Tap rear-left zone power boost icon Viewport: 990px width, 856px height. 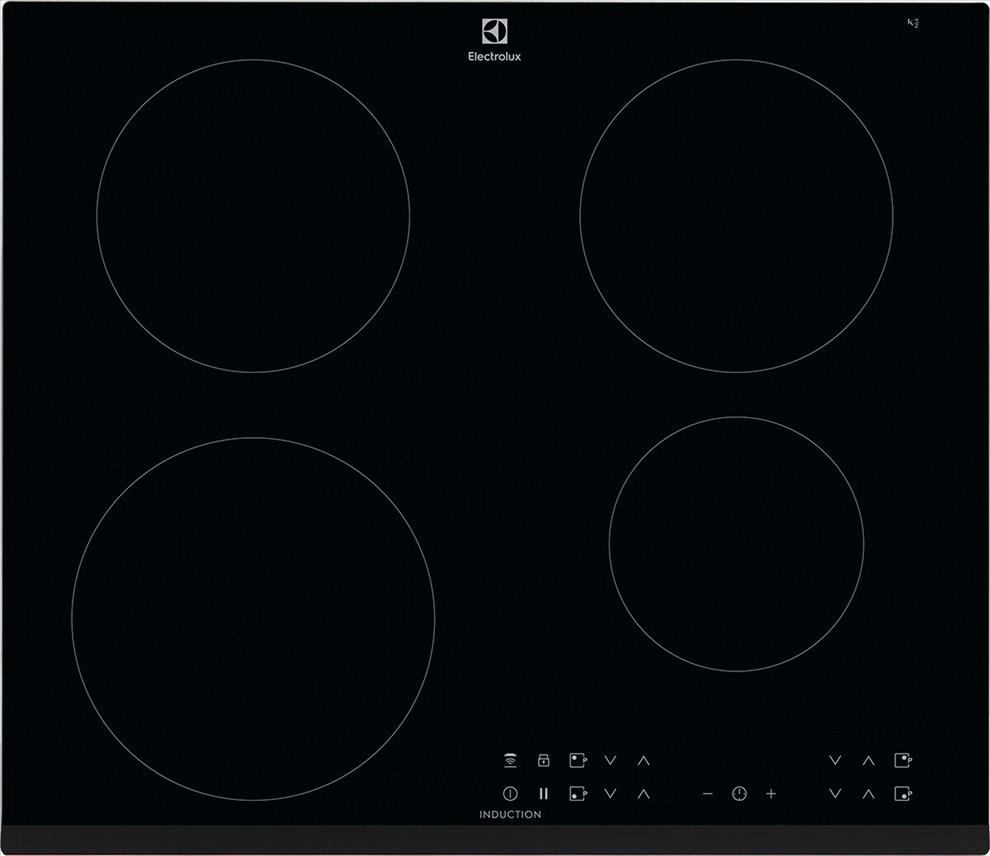[578, 761]
